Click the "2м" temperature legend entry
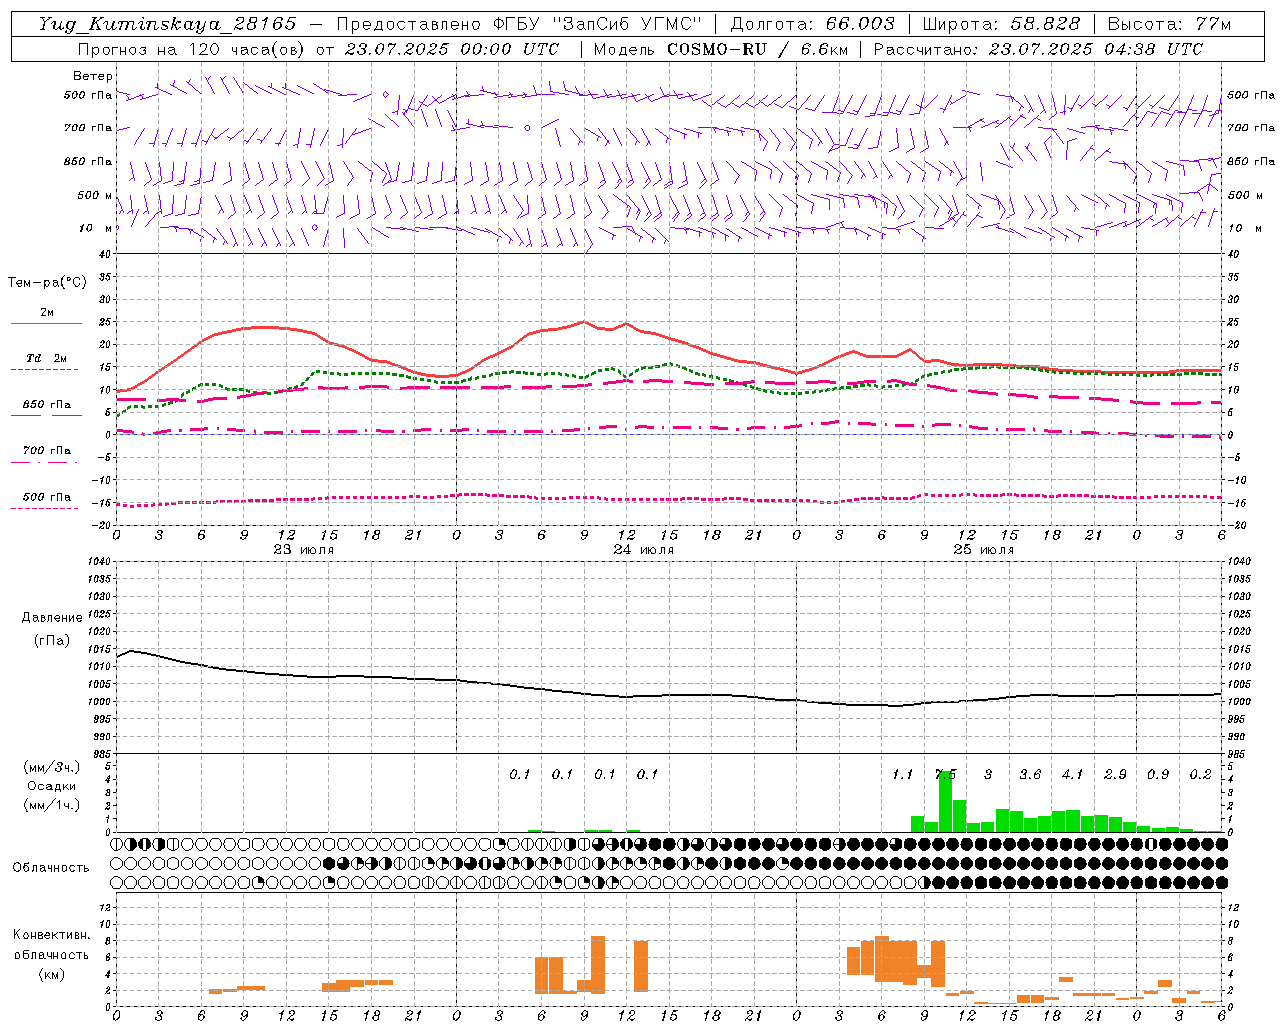The image size is (1280, 1024). coord(47,312)
